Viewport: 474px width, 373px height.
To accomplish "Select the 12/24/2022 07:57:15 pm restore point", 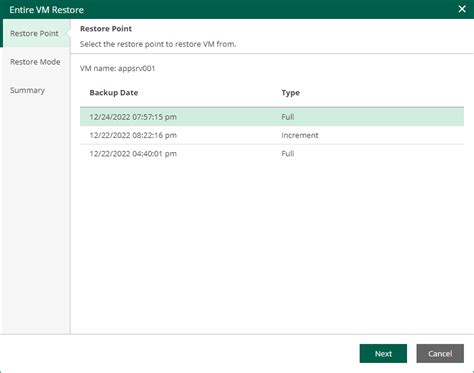I will (x=272, y=117).
